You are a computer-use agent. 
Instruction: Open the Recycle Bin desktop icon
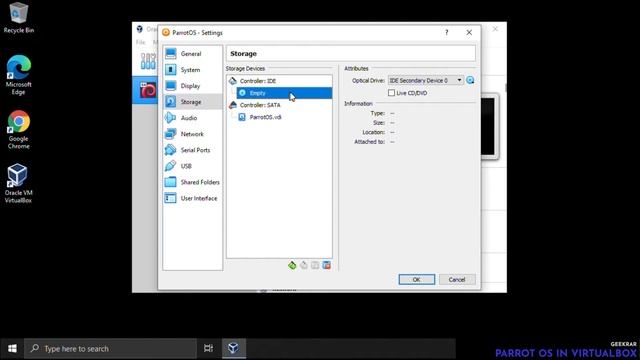point(18,18)
